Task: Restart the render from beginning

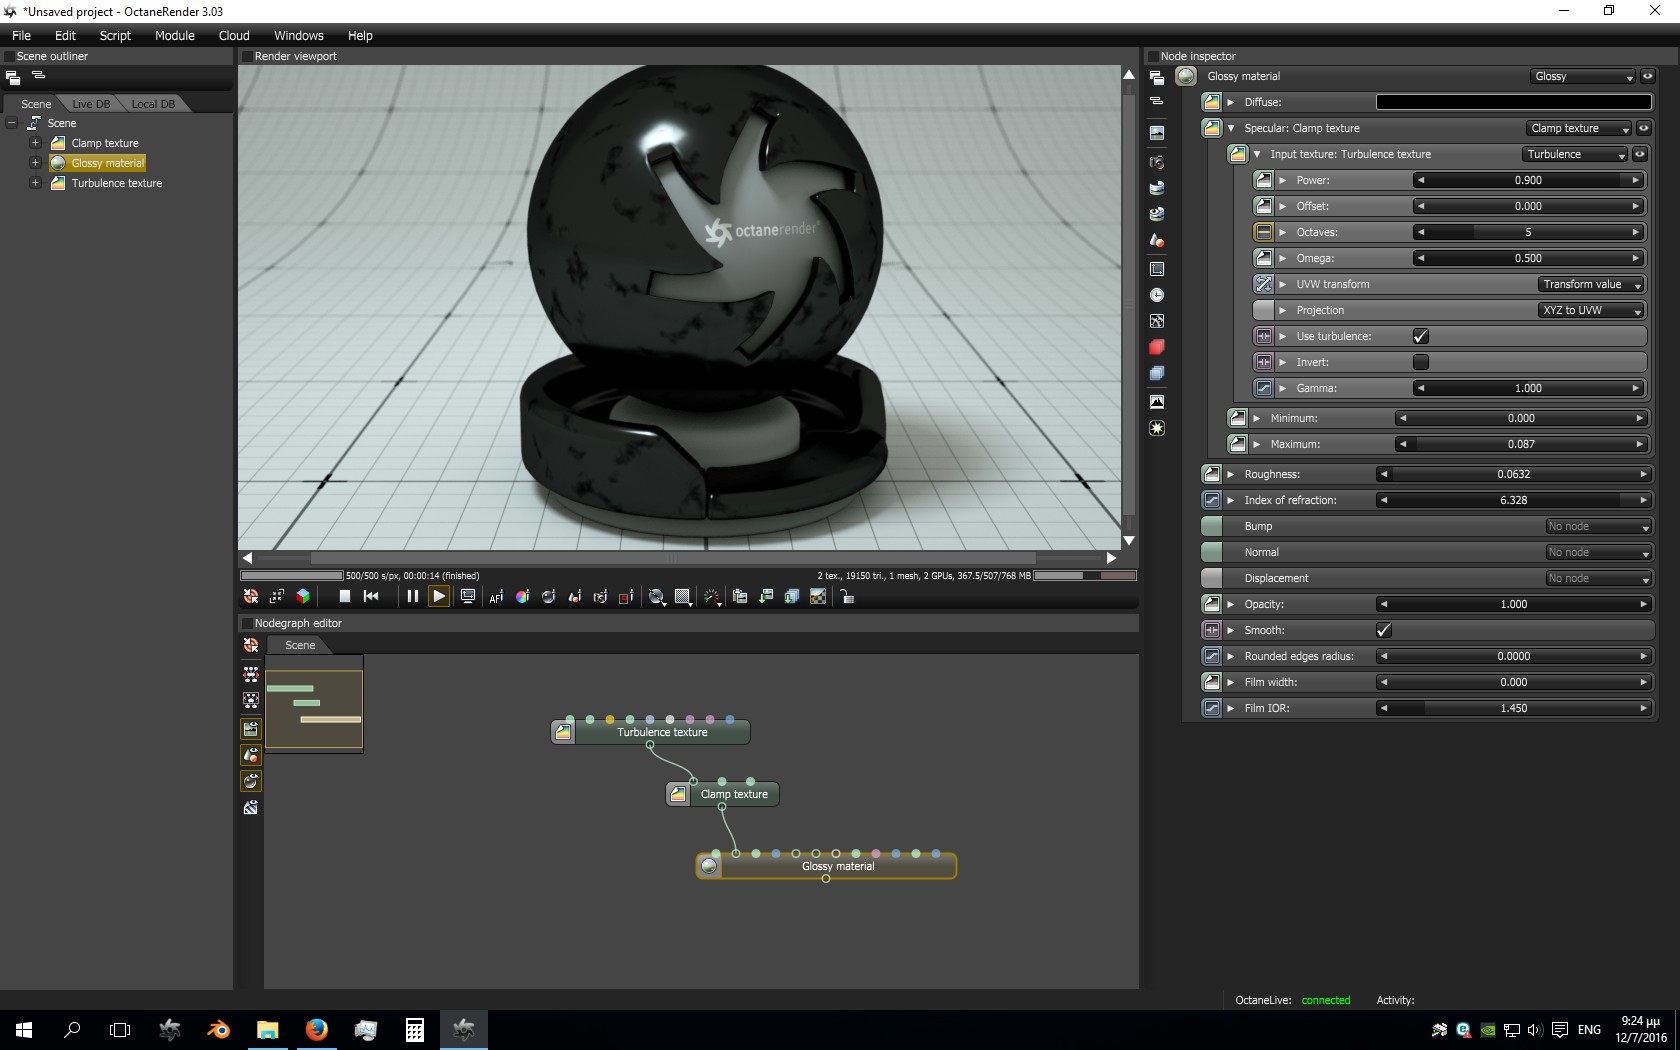Action: coord(371,596)
